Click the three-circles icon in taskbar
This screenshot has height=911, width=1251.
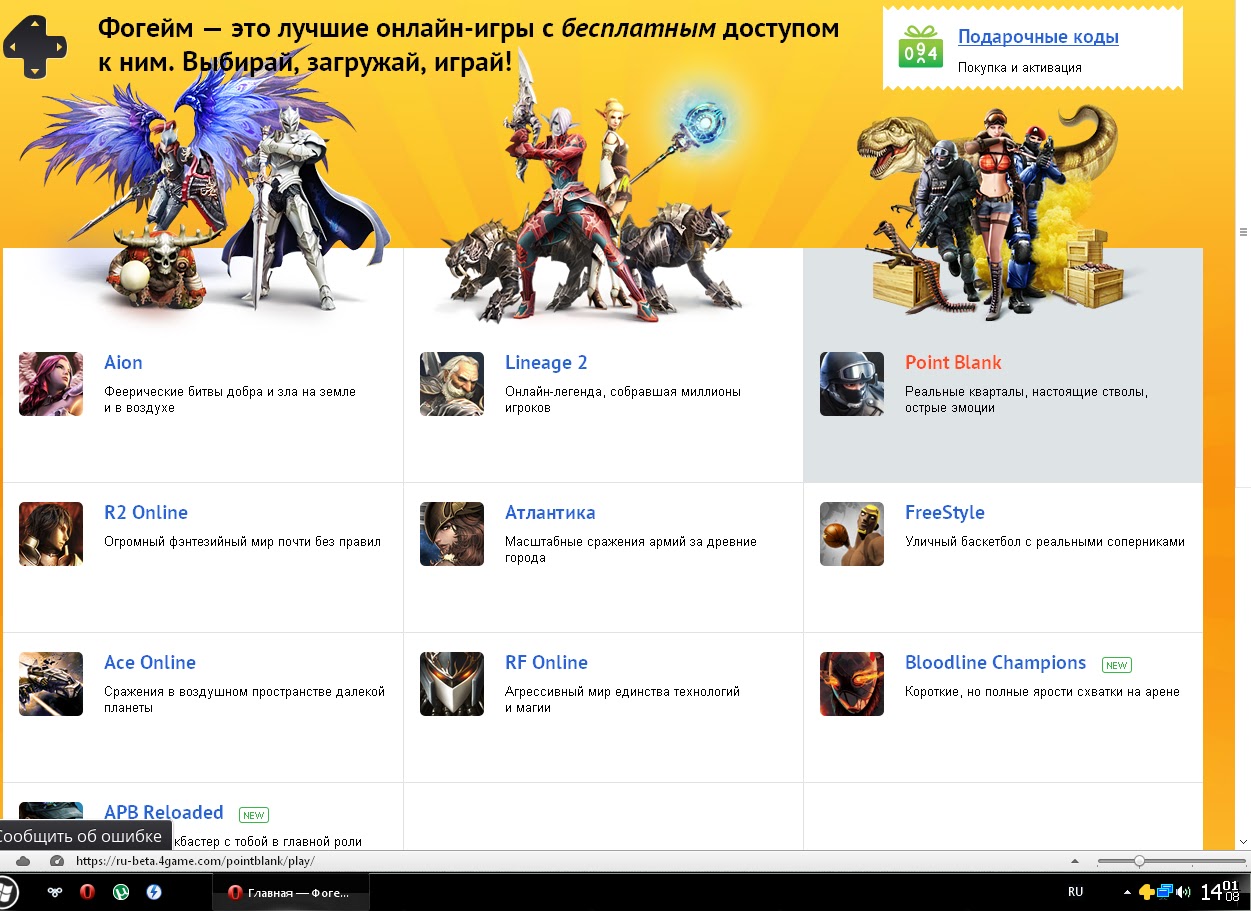(x=54, y=892)
